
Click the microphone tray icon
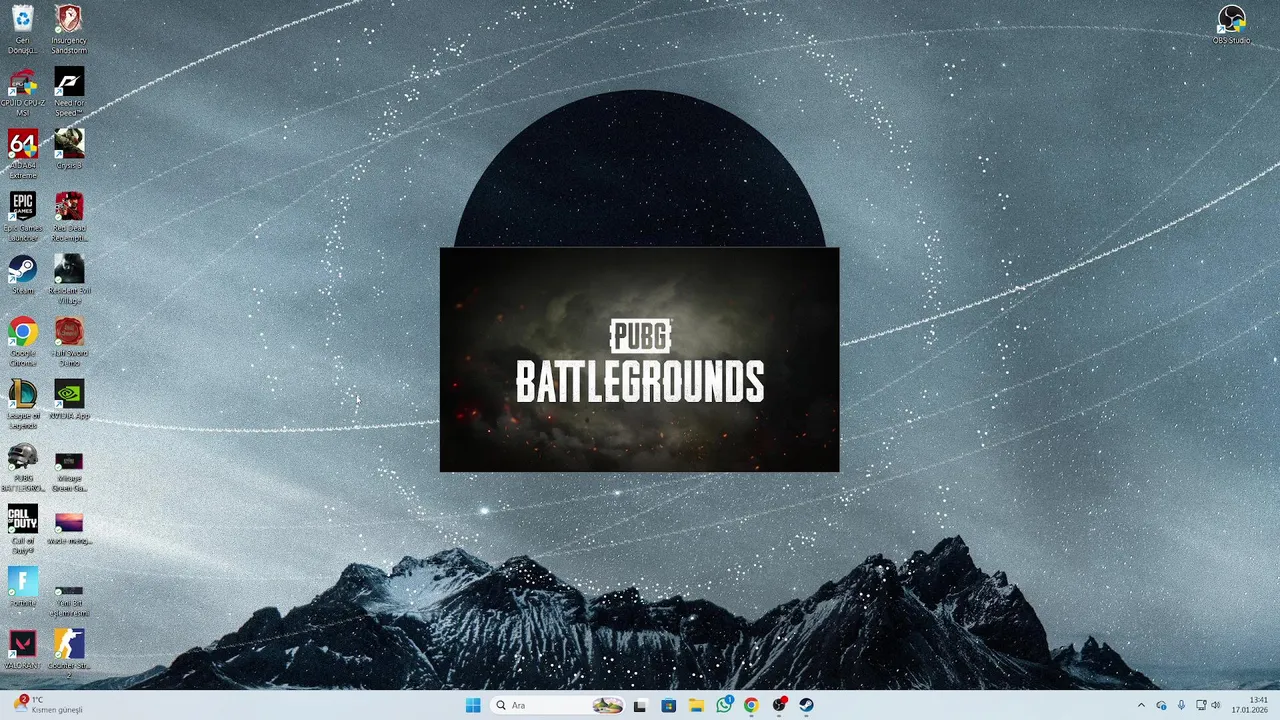click(1181, 705)
